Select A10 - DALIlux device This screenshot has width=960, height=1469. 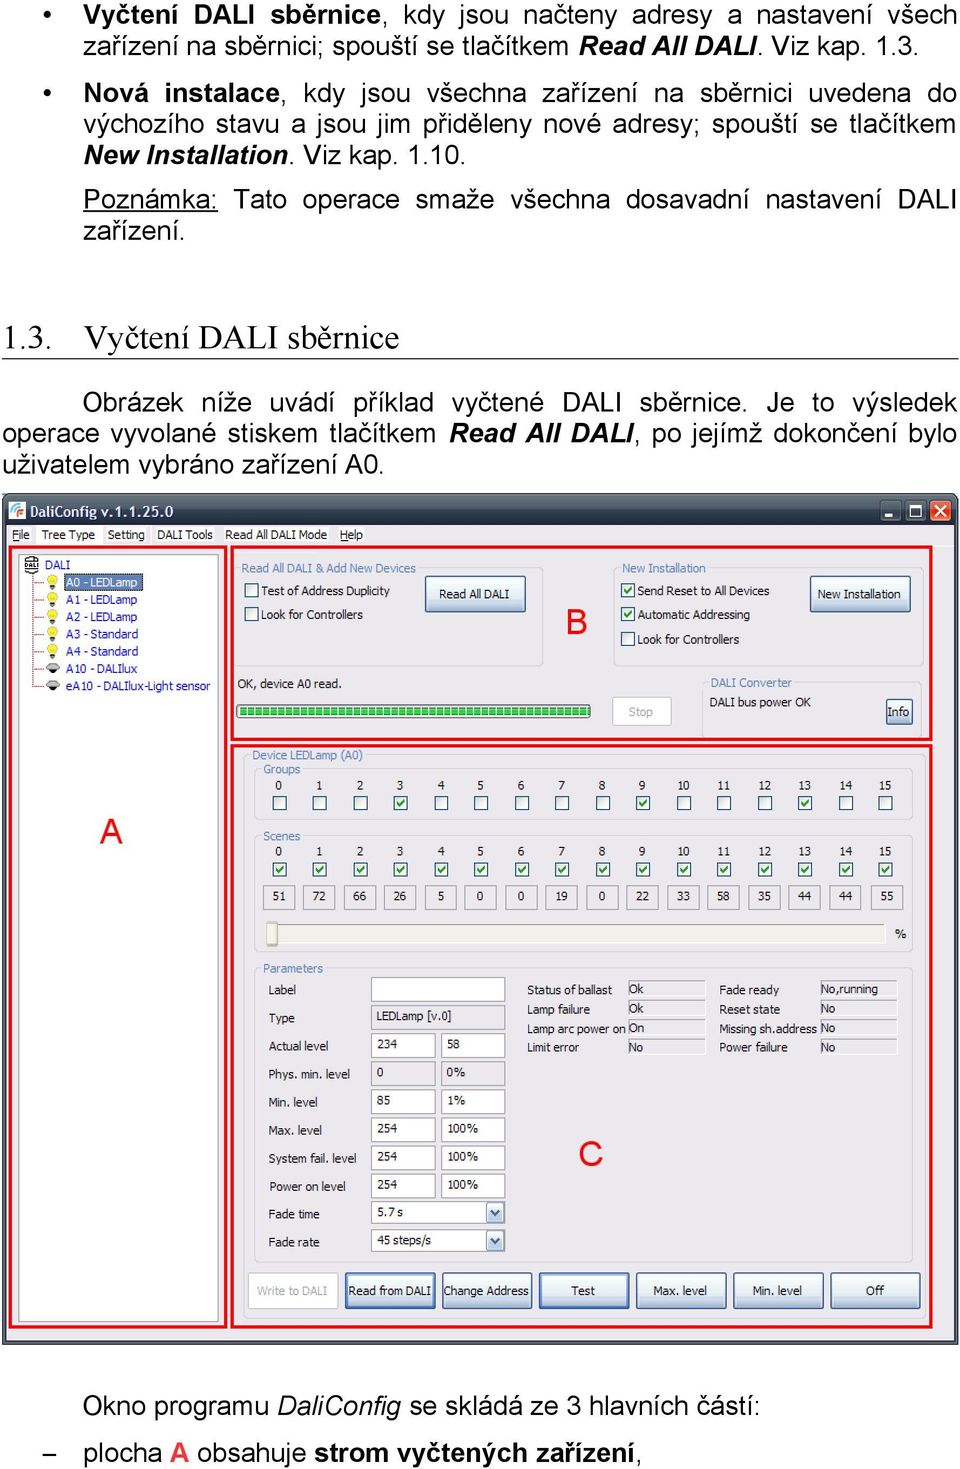(101, 669)
